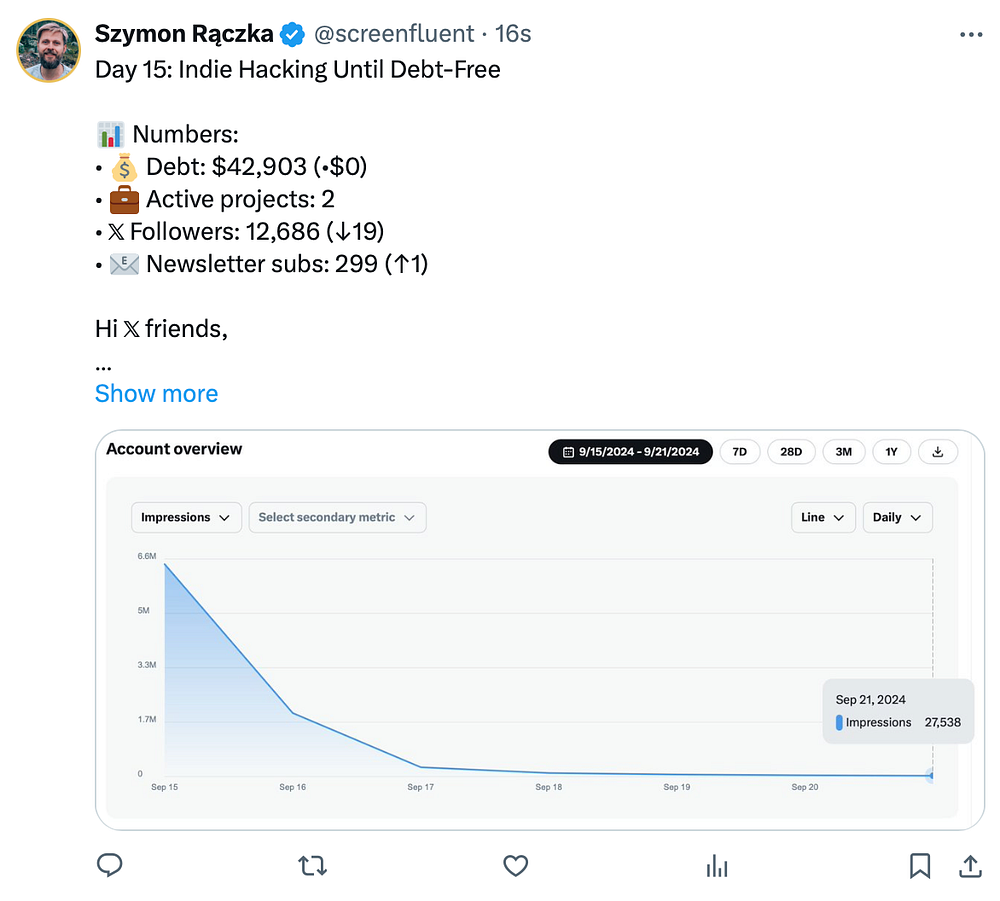The image size is (1000, 901).
Task: Open post analytics bar chart icon
Action: pos(717,865)
